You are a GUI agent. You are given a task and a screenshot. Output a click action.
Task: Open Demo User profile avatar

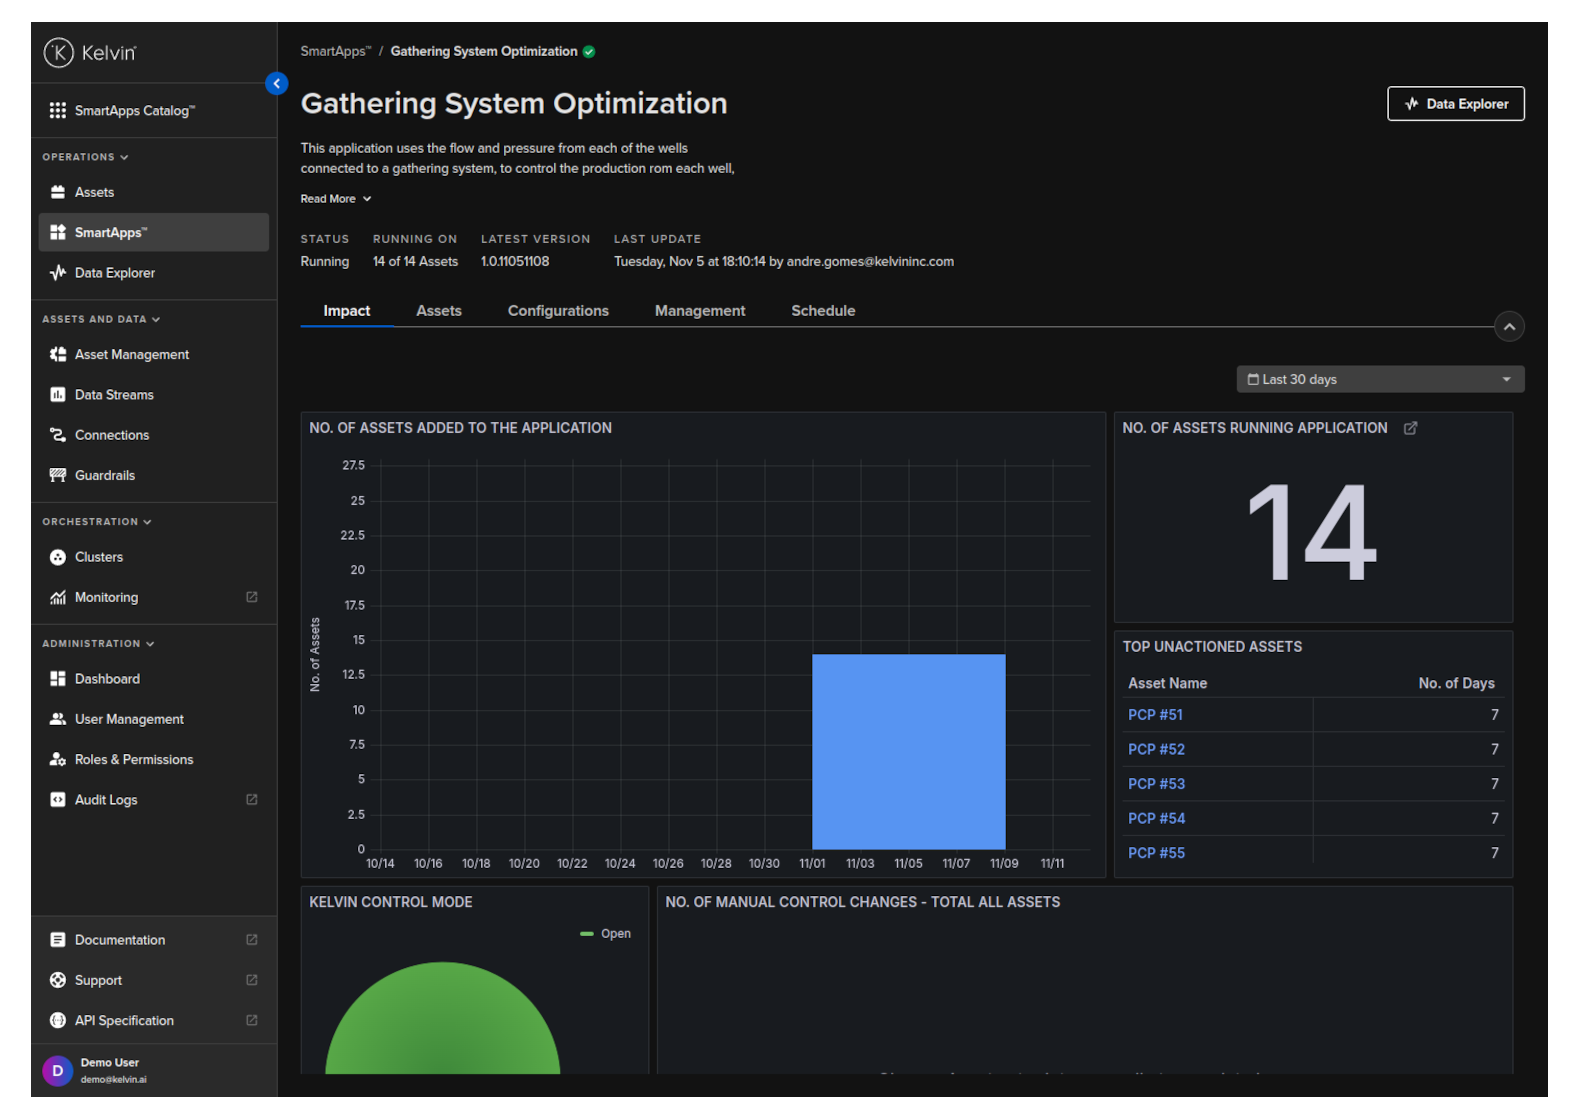pos(58,1071)
